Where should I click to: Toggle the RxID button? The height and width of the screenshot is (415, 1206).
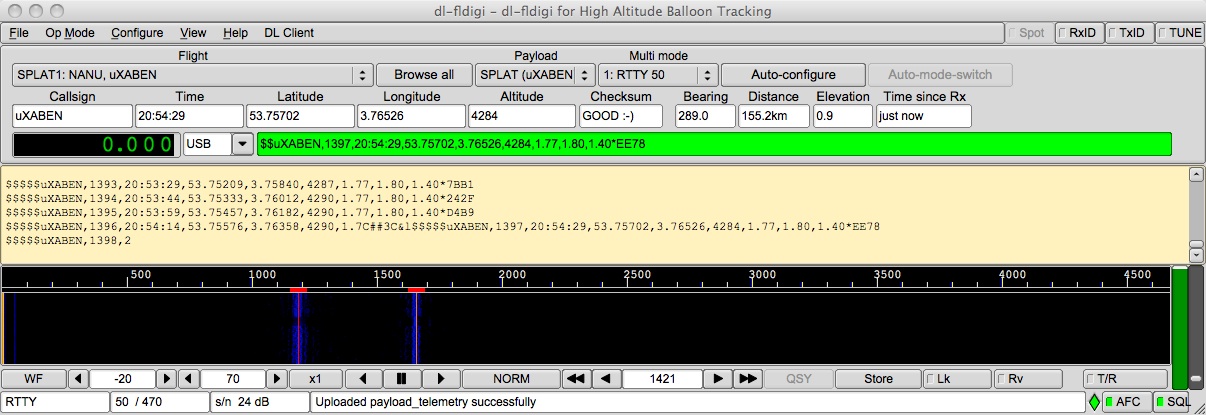(x=1079, y=33)
